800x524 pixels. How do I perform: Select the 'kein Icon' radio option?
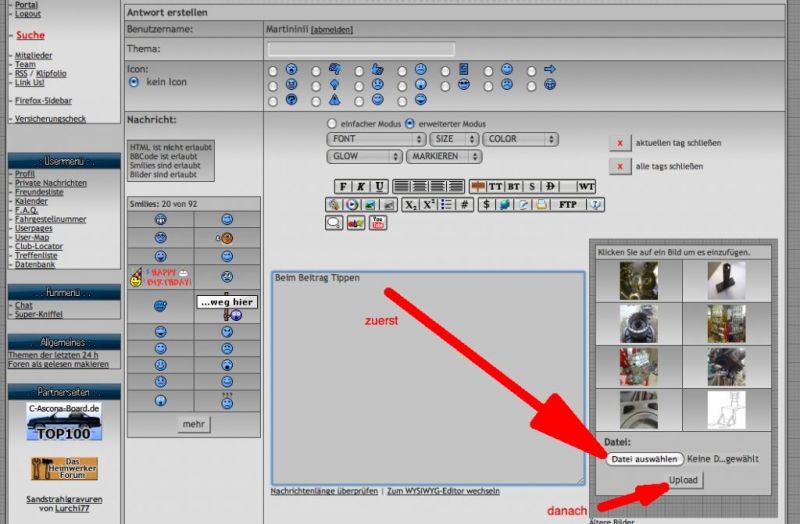click(x=134, y=82)
